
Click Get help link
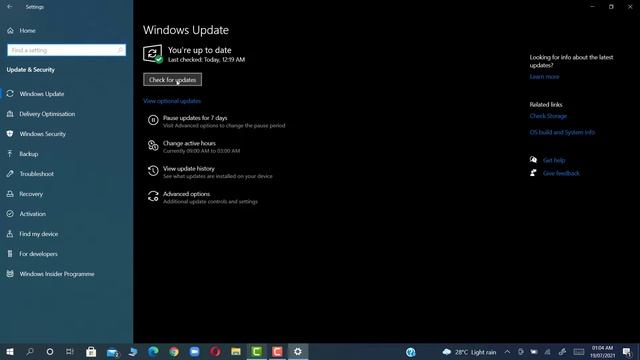(x=554, y=160)
